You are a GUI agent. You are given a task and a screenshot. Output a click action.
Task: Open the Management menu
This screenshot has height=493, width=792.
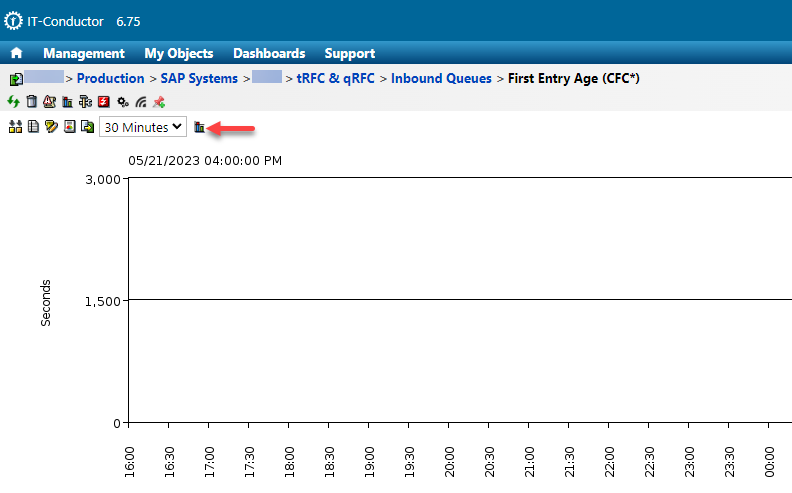click(84, 53)
